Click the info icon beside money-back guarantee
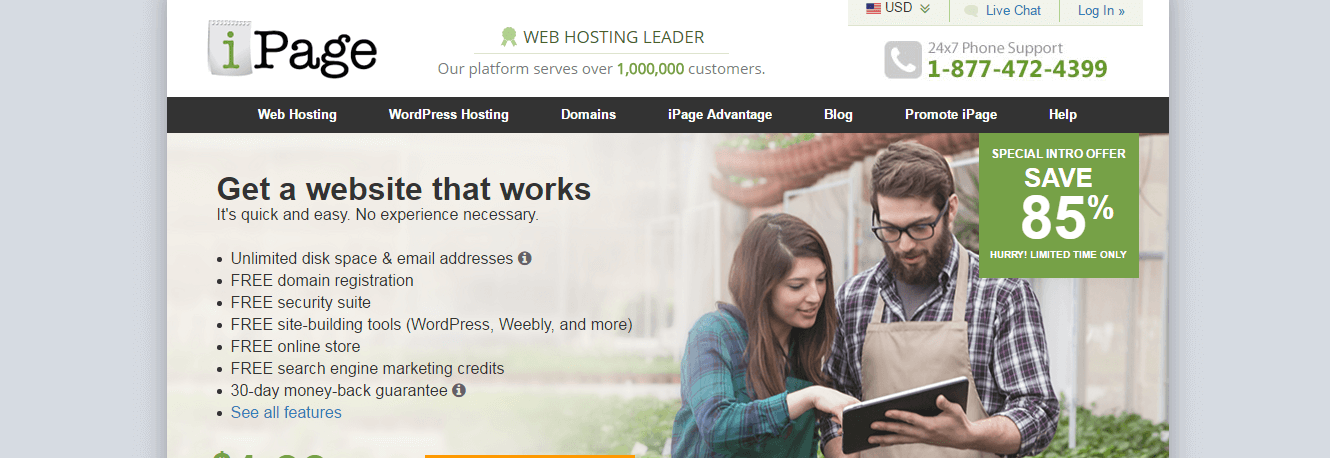This screenshot has width=1330, height=458. (x=459, y=390)
